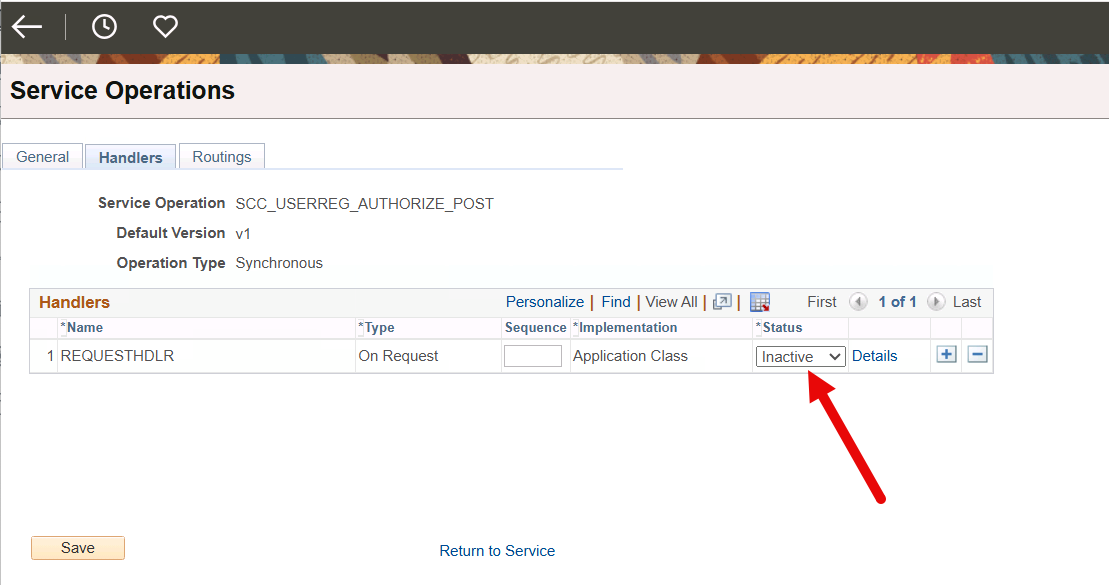Click View All in the grid header
This screenshot has width=1109, height=585.
click(x=671, y=302)
